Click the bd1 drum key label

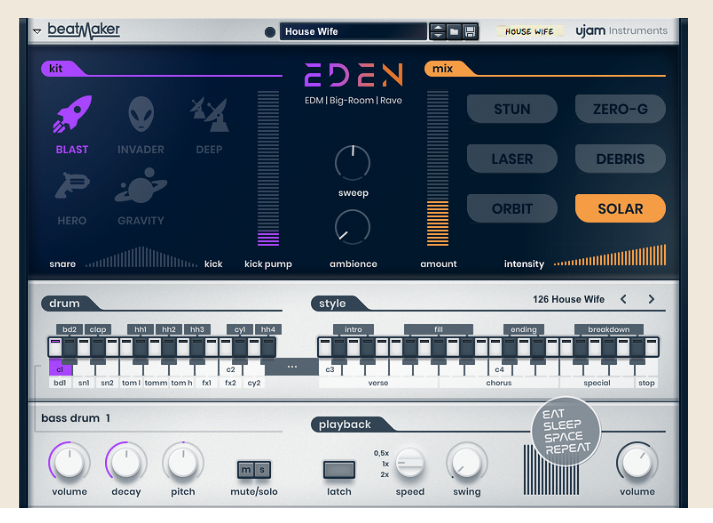(x=60, y=383)
